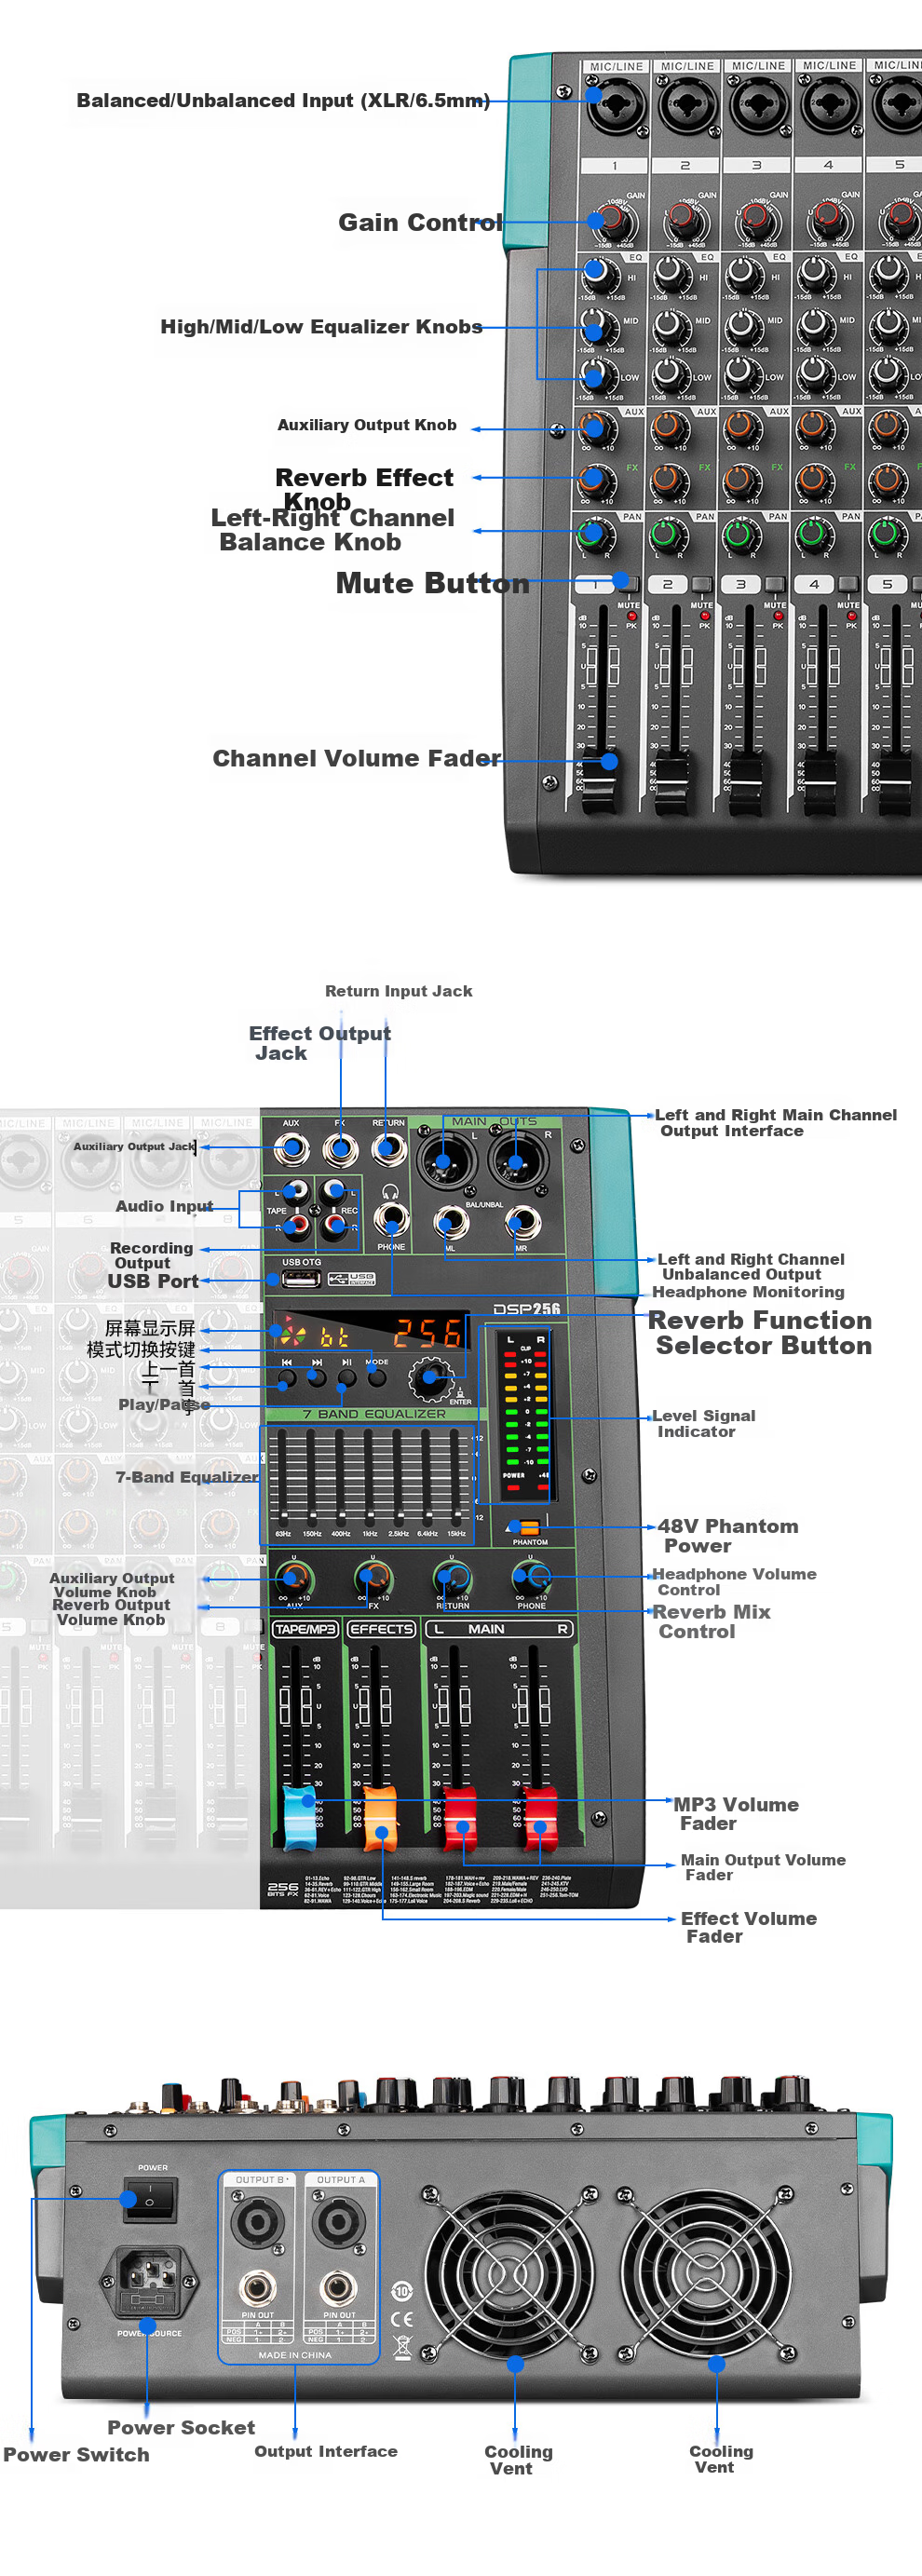Toggle the channel 2 mute button

coord(702,584)
